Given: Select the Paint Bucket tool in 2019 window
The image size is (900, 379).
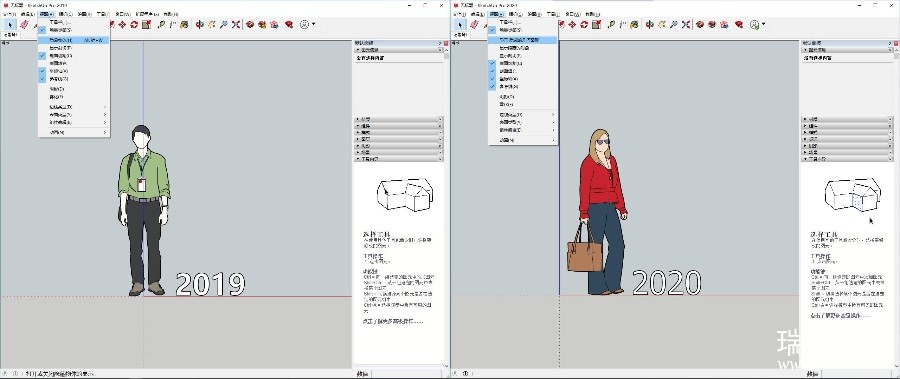Looking at the screenshot, I should (x=184, y=25).
